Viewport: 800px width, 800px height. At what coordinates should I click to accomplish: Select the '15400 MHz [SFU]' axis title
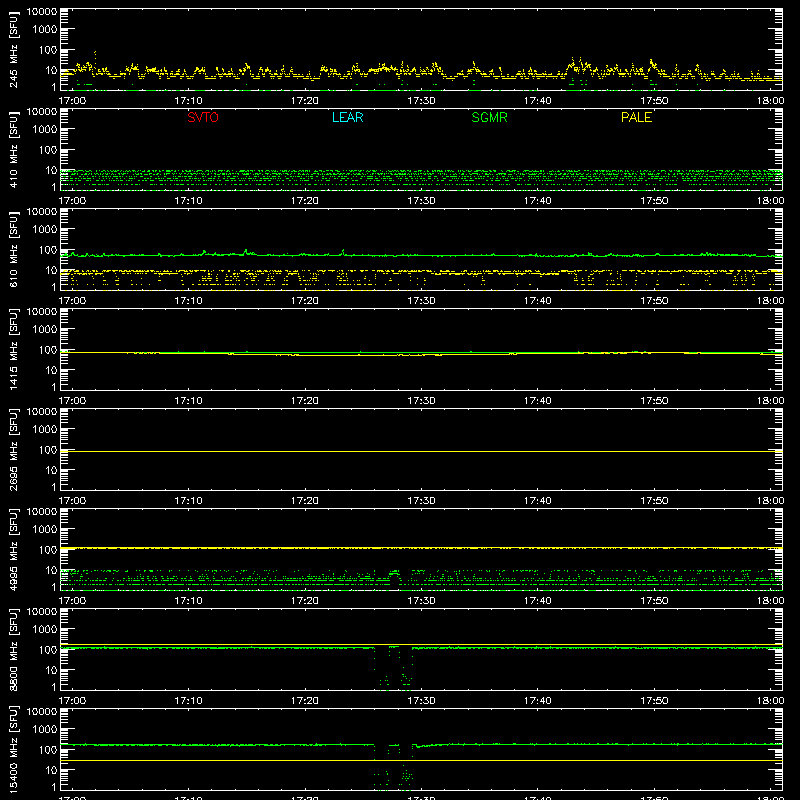click(x=13, y=749)
